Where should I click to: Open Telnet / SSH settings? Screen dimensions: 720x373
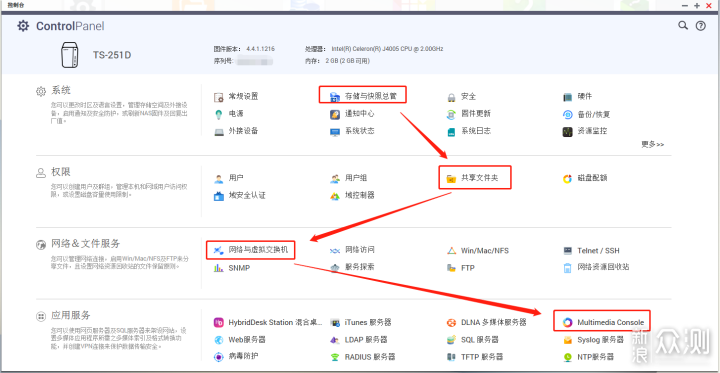pyautogui.click(x=591, y=251)
